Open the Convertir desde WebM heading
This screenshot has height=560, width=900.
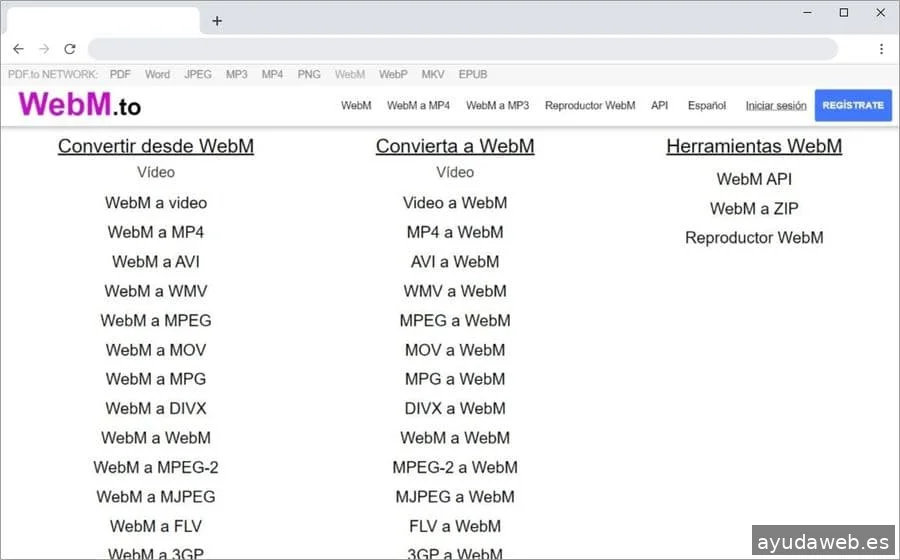156,146
